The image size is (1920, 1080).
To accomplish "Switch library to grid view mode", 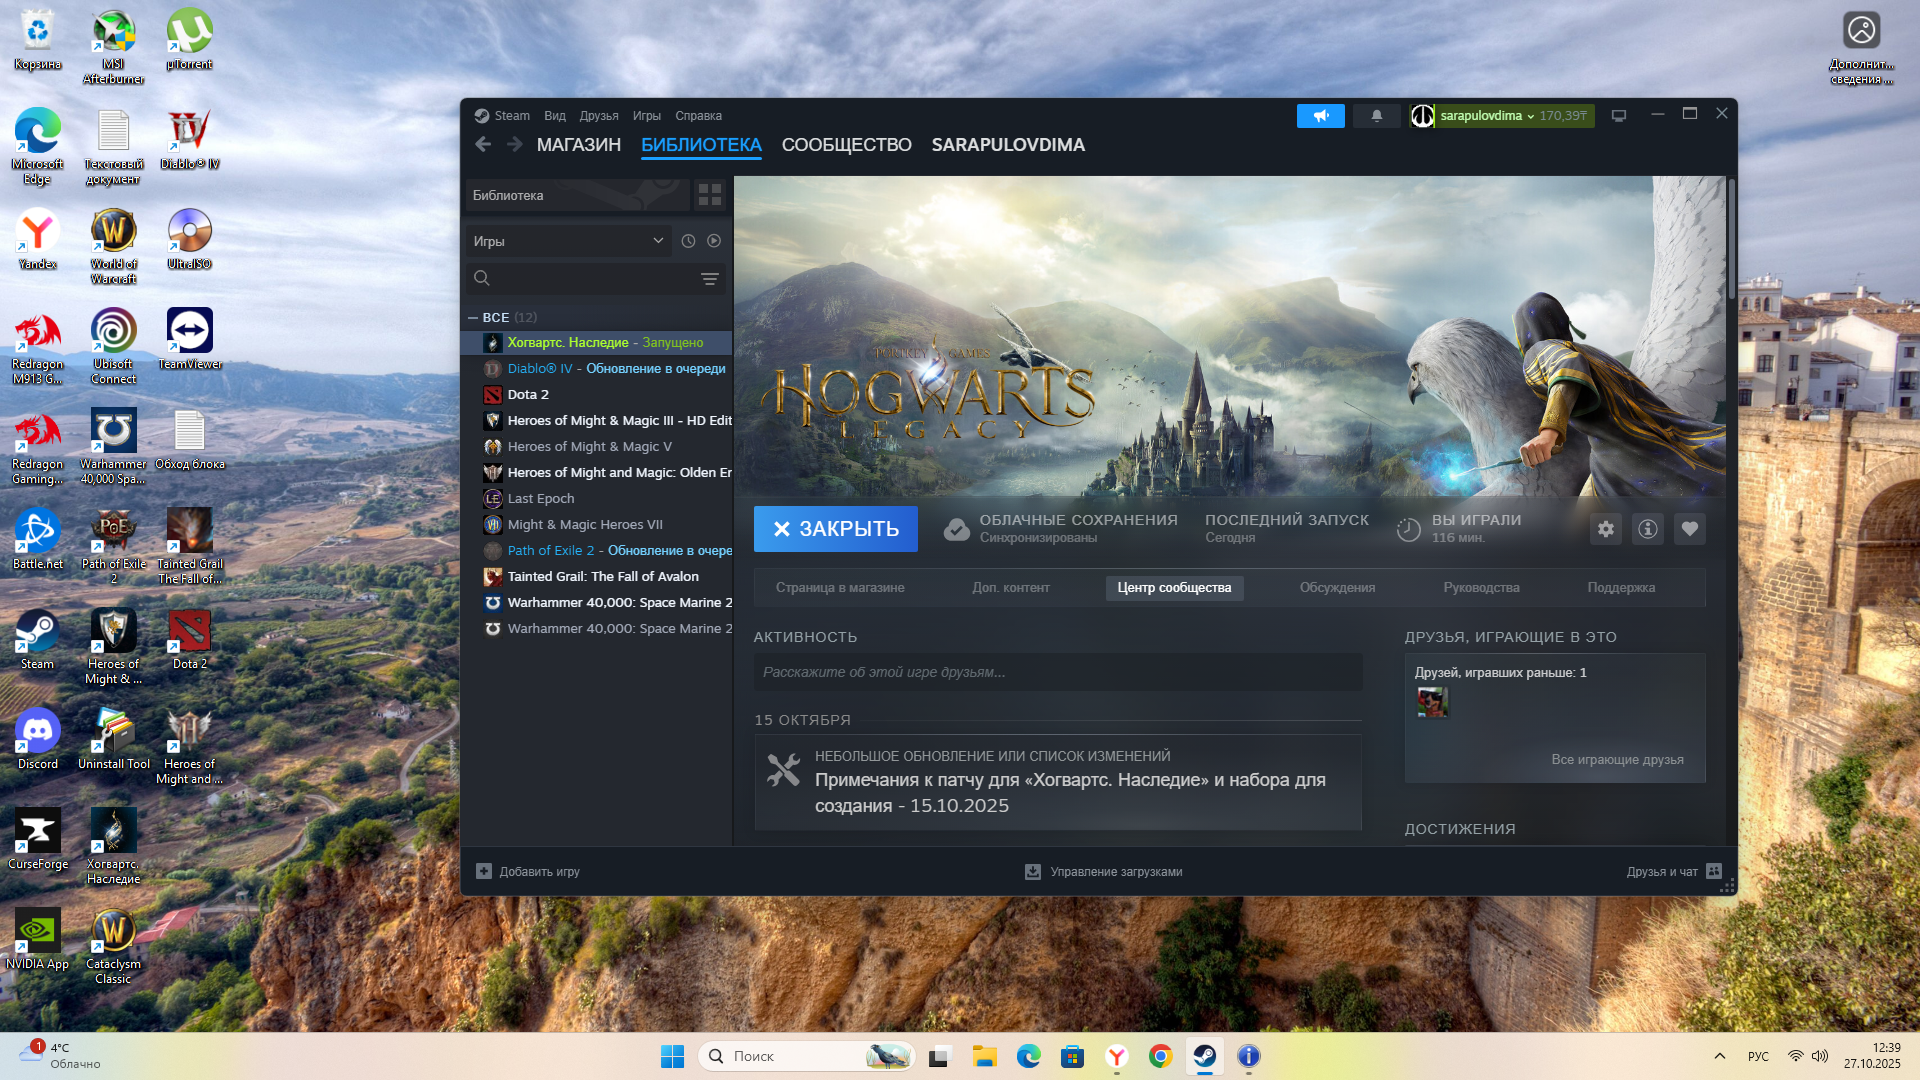I will pos(710,195).
